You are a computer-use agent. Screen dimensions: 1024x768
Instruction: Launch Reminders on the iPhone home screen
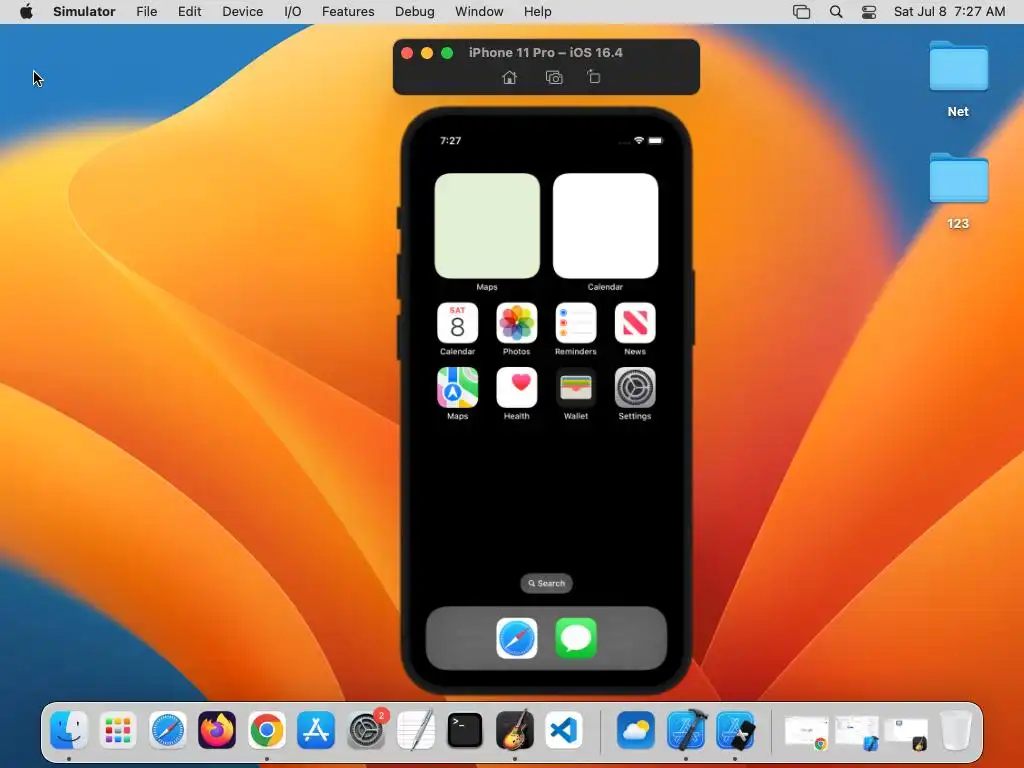(575, 323)
